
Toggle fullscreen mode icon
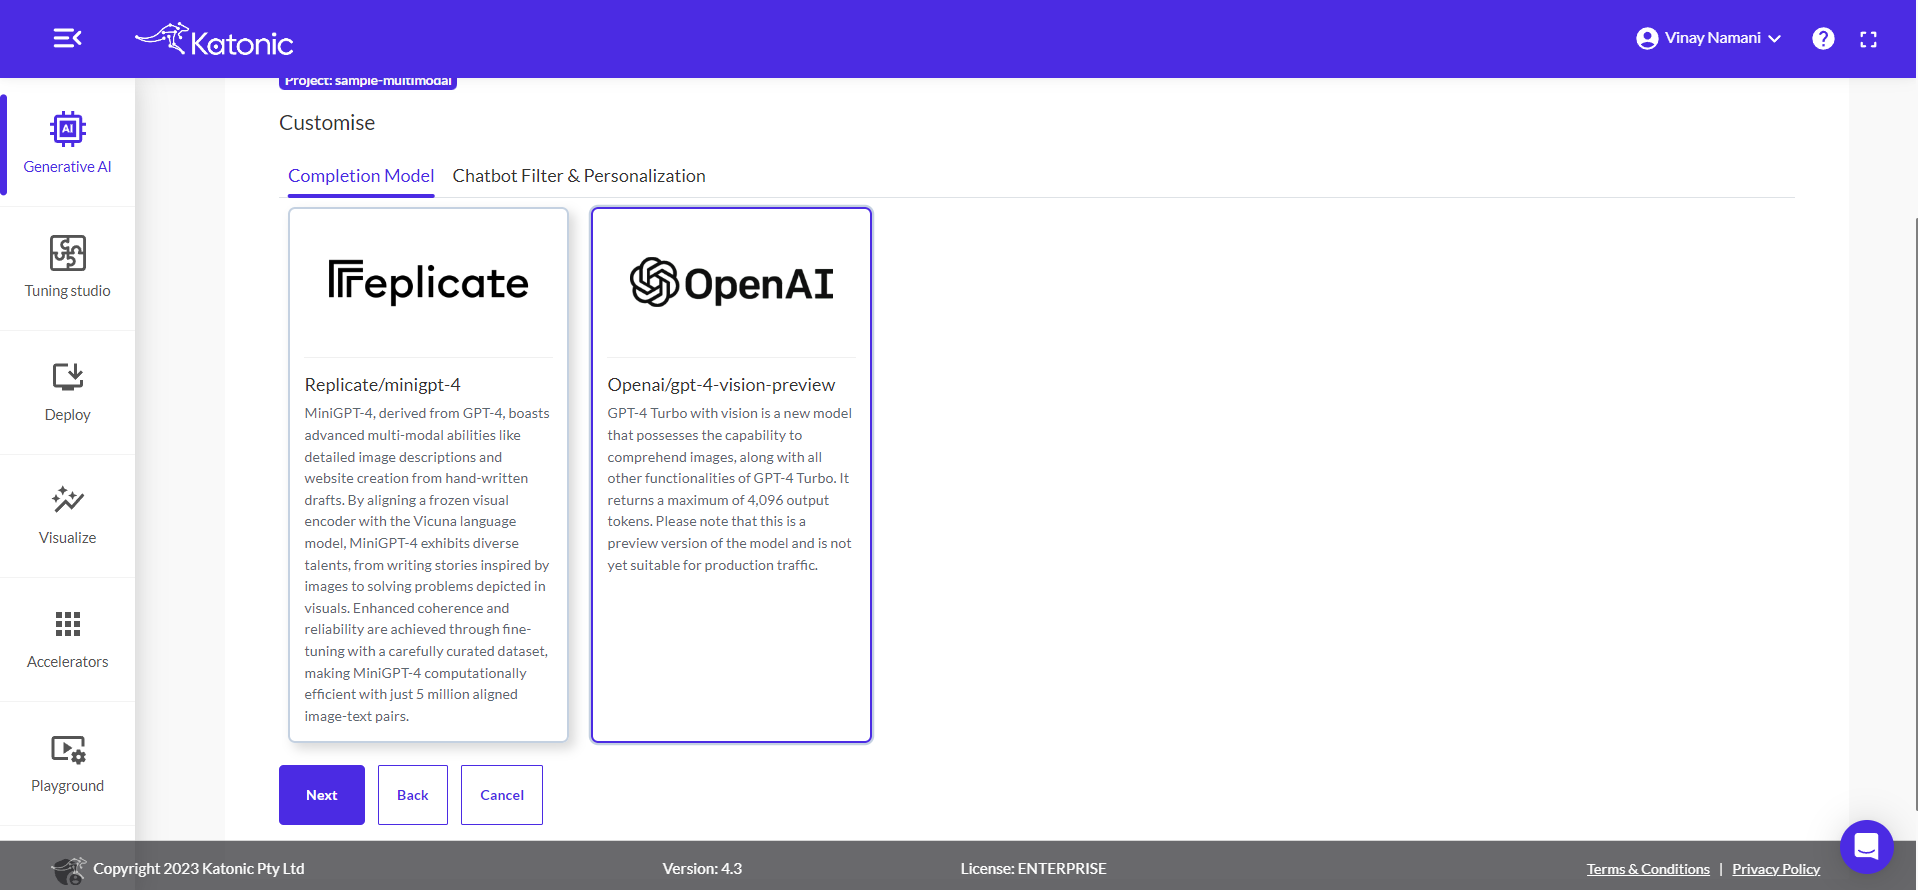pyautogui.click(x=1868, y=39)
